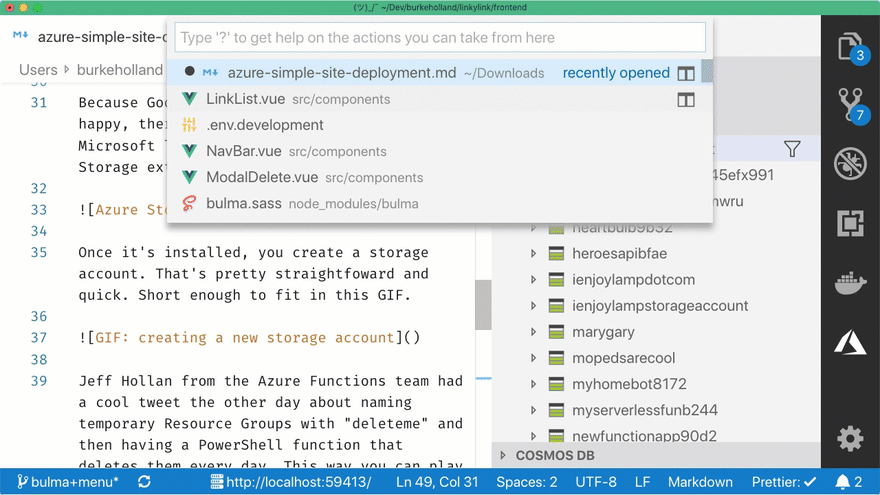Select ModalDelete.vue in quick open list
Viewport: 880px width, 495px height.
pos(439,177)
